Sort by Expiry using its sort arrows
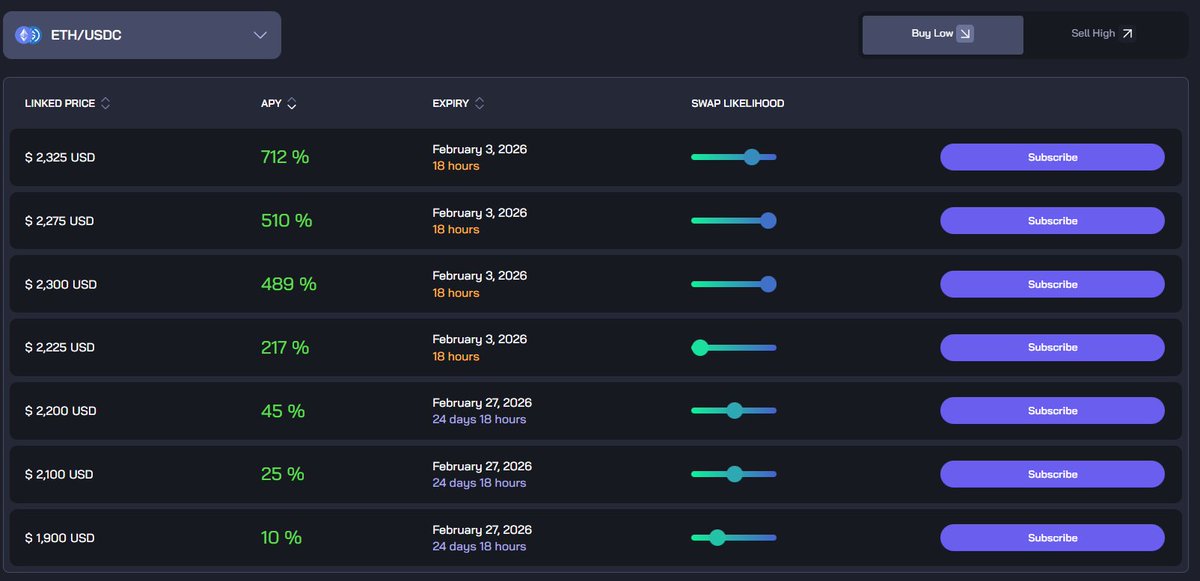Screen dimensions: 1200x581 coord(480,103)
